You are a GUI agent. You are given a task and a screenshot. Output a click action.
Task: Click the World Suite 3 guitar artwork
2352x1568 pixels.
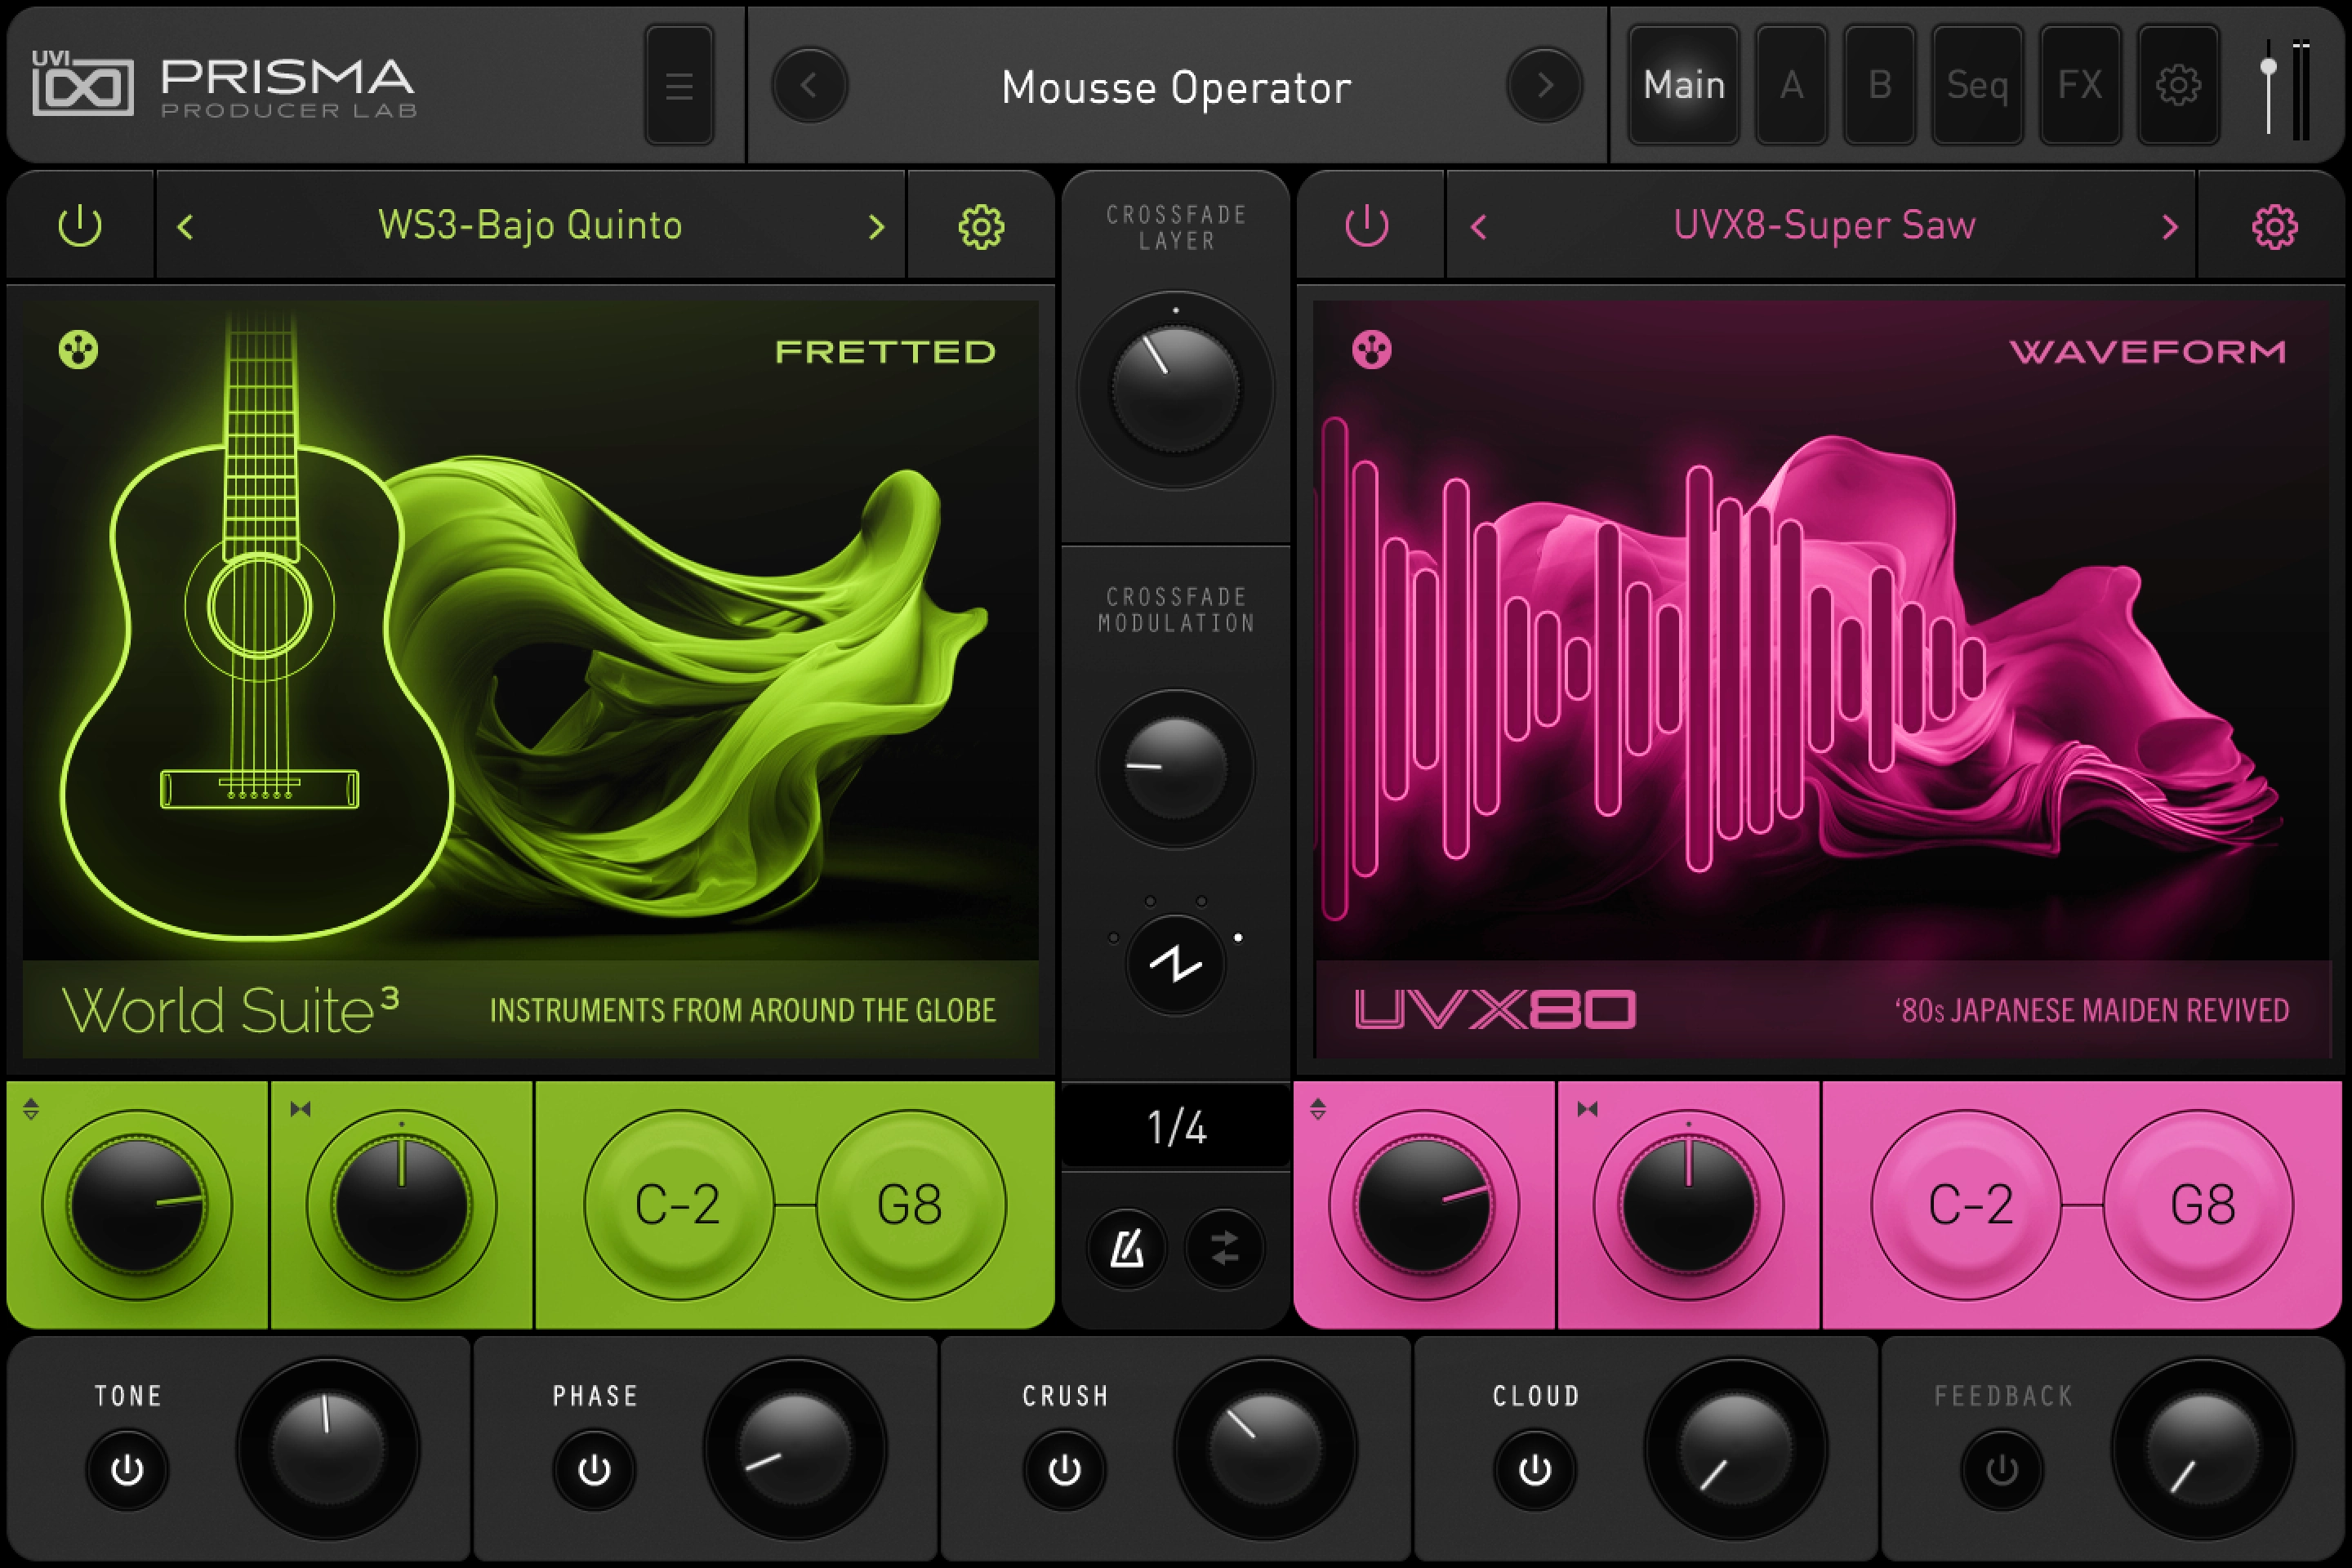[x=530, y=679]
